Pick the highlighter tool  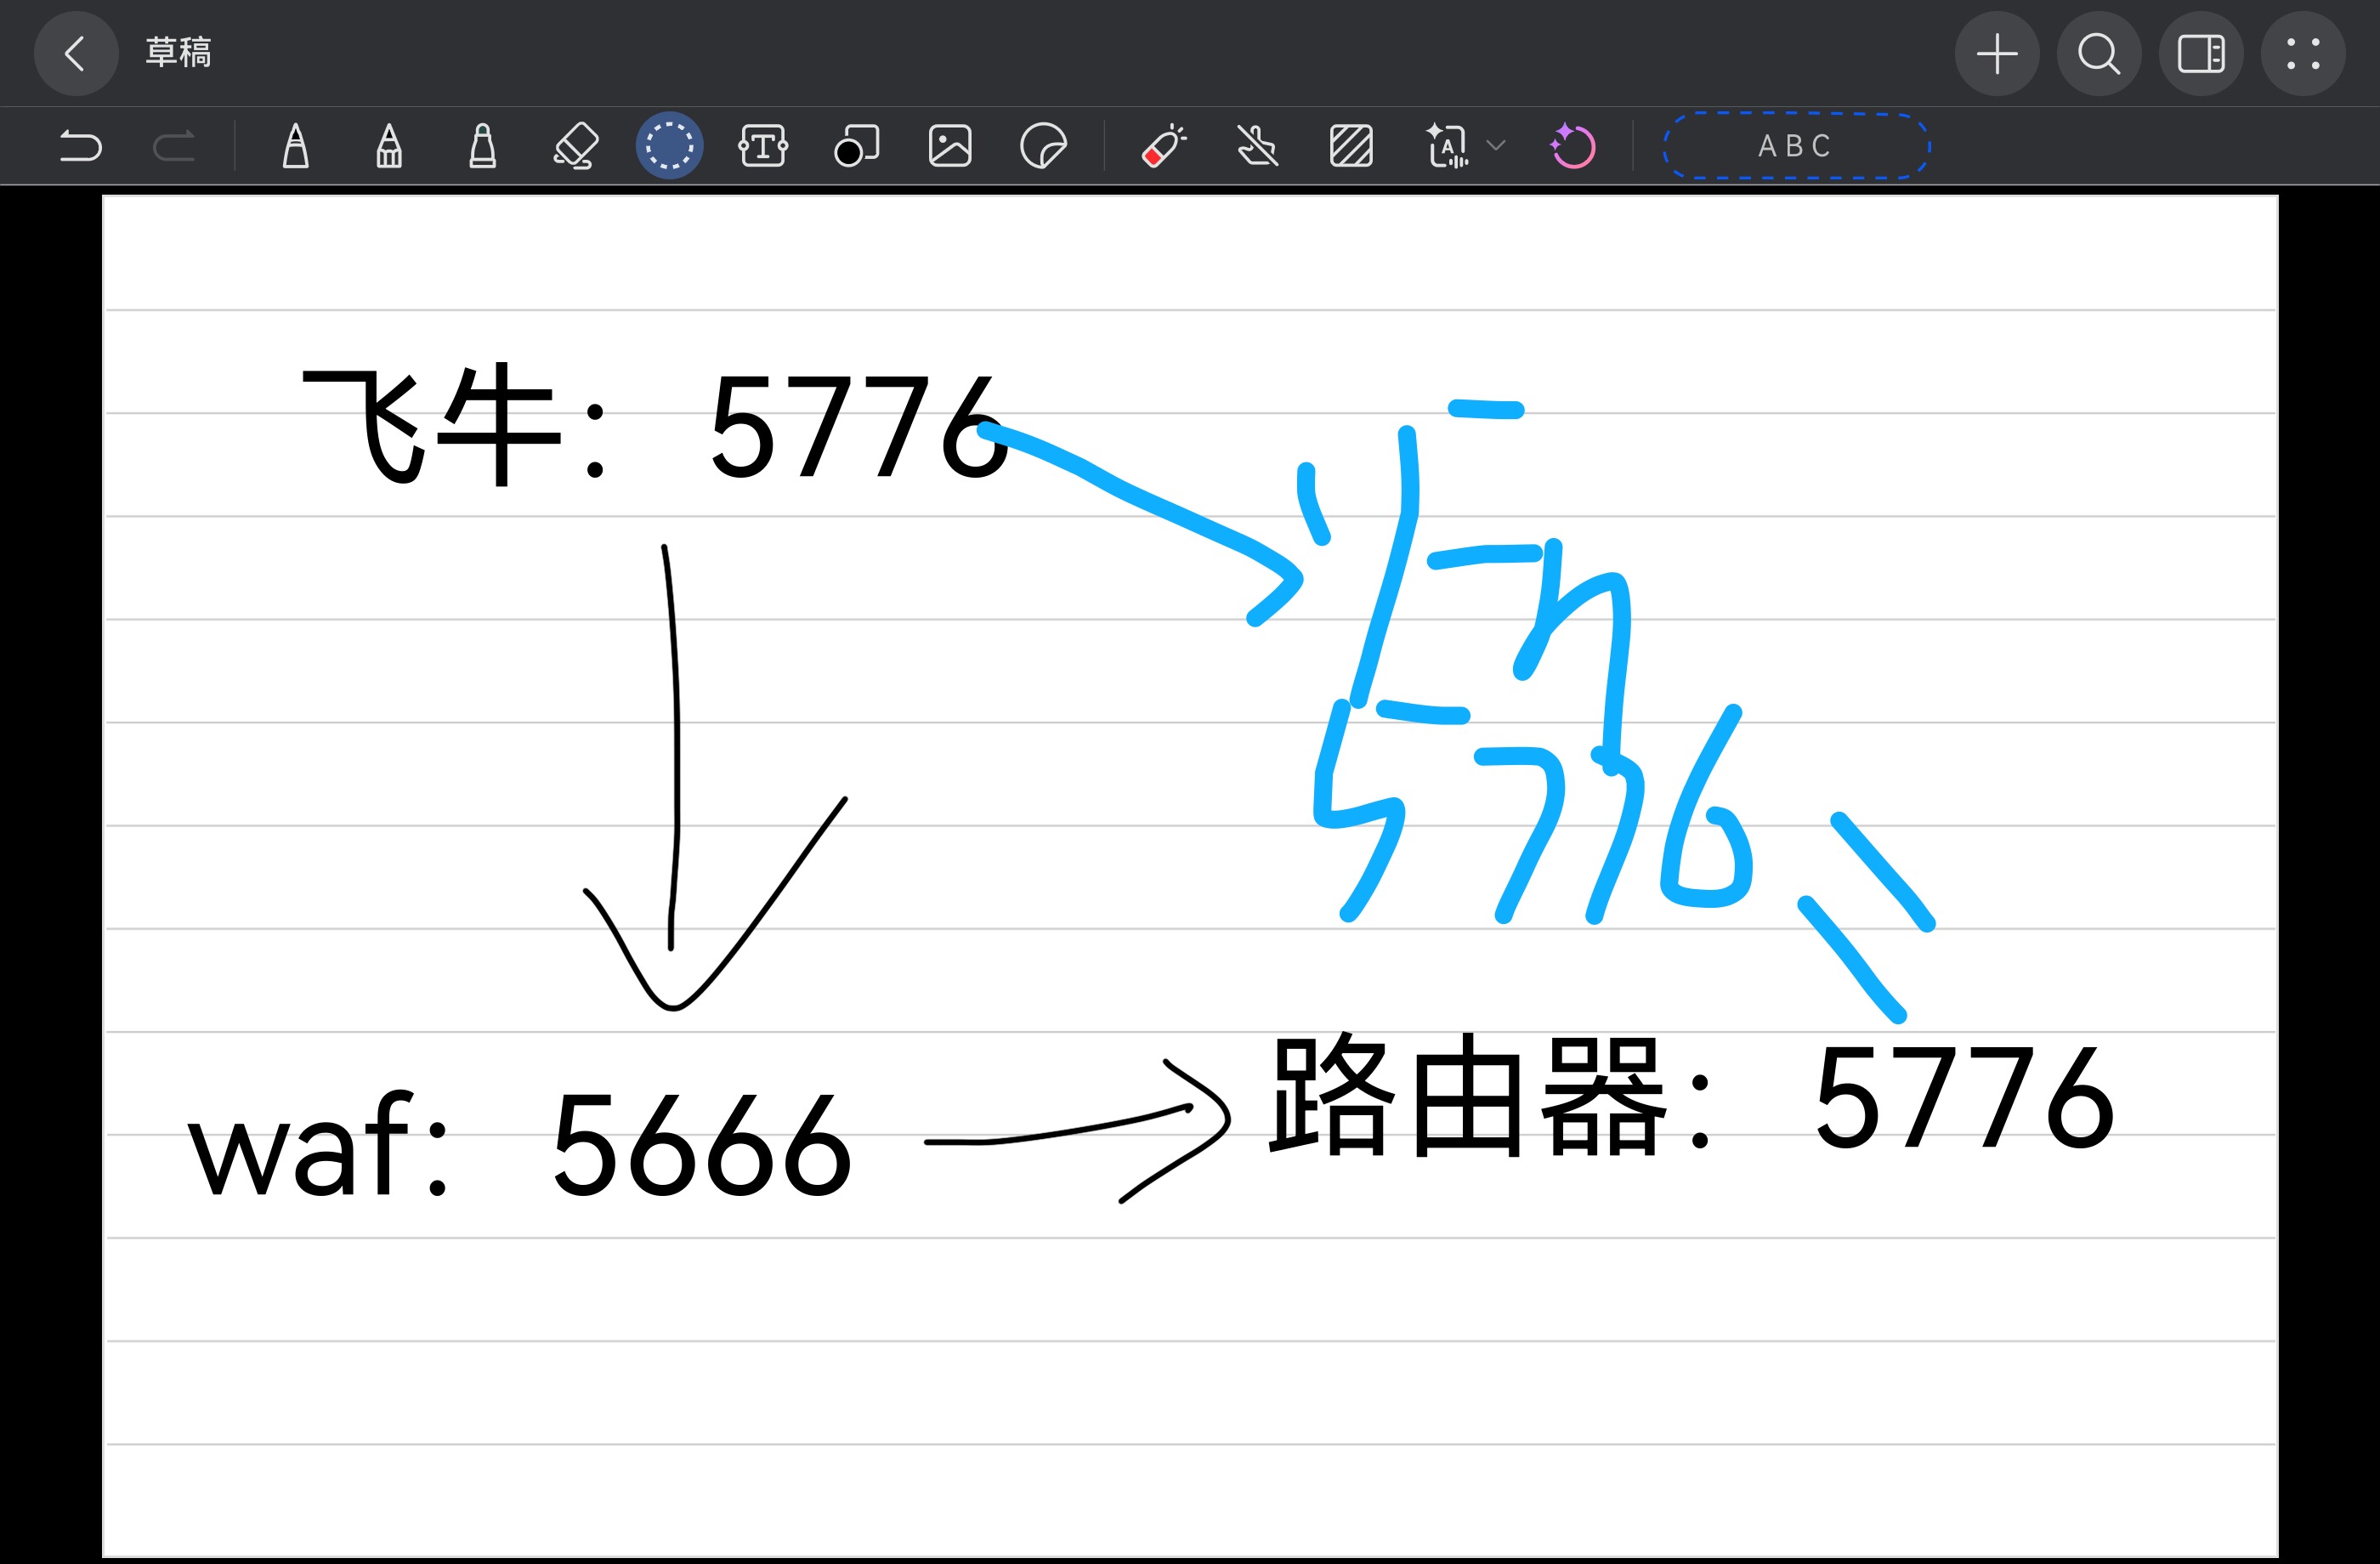(482, 145)
